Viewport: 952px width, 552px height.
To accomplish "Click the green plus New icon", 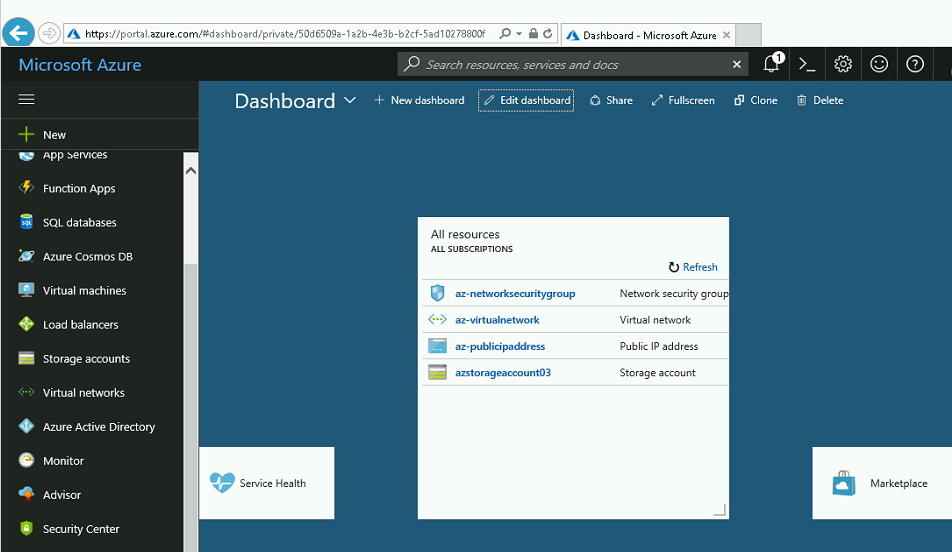I will (x=26, y=134).
